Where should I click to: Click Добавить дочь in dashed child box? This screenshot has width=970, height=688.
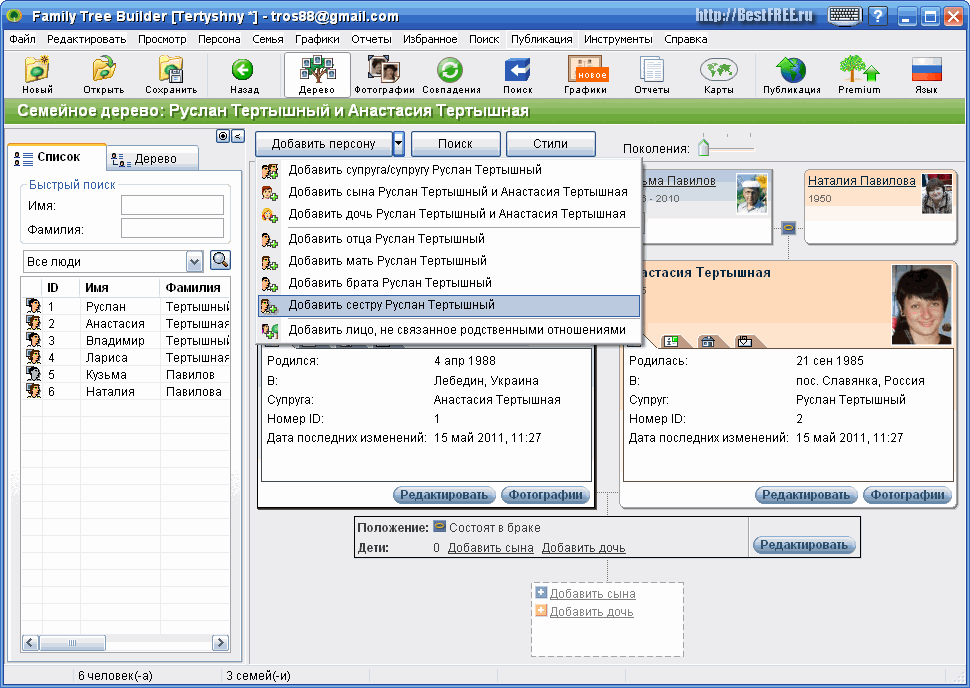(591, 612)
